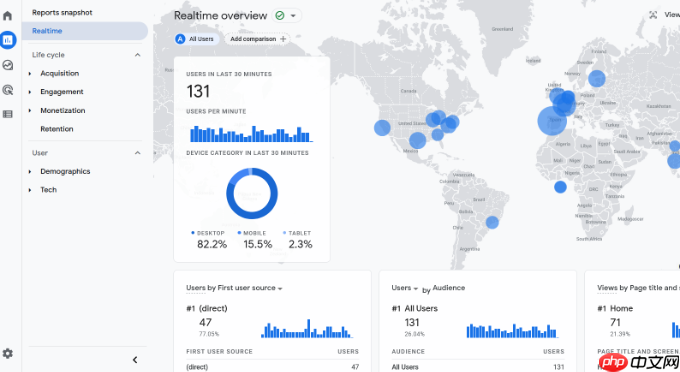This screenshot has height=372, width=680.
Task: Collapse the Life cycle section
Action: [137, 55]
